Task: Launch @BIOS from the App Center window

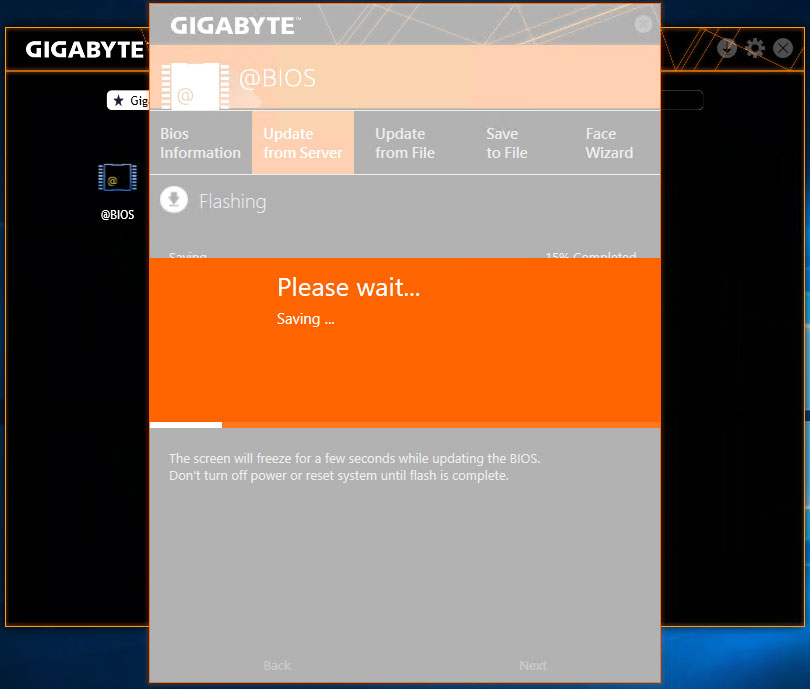Action: (118, 191)
